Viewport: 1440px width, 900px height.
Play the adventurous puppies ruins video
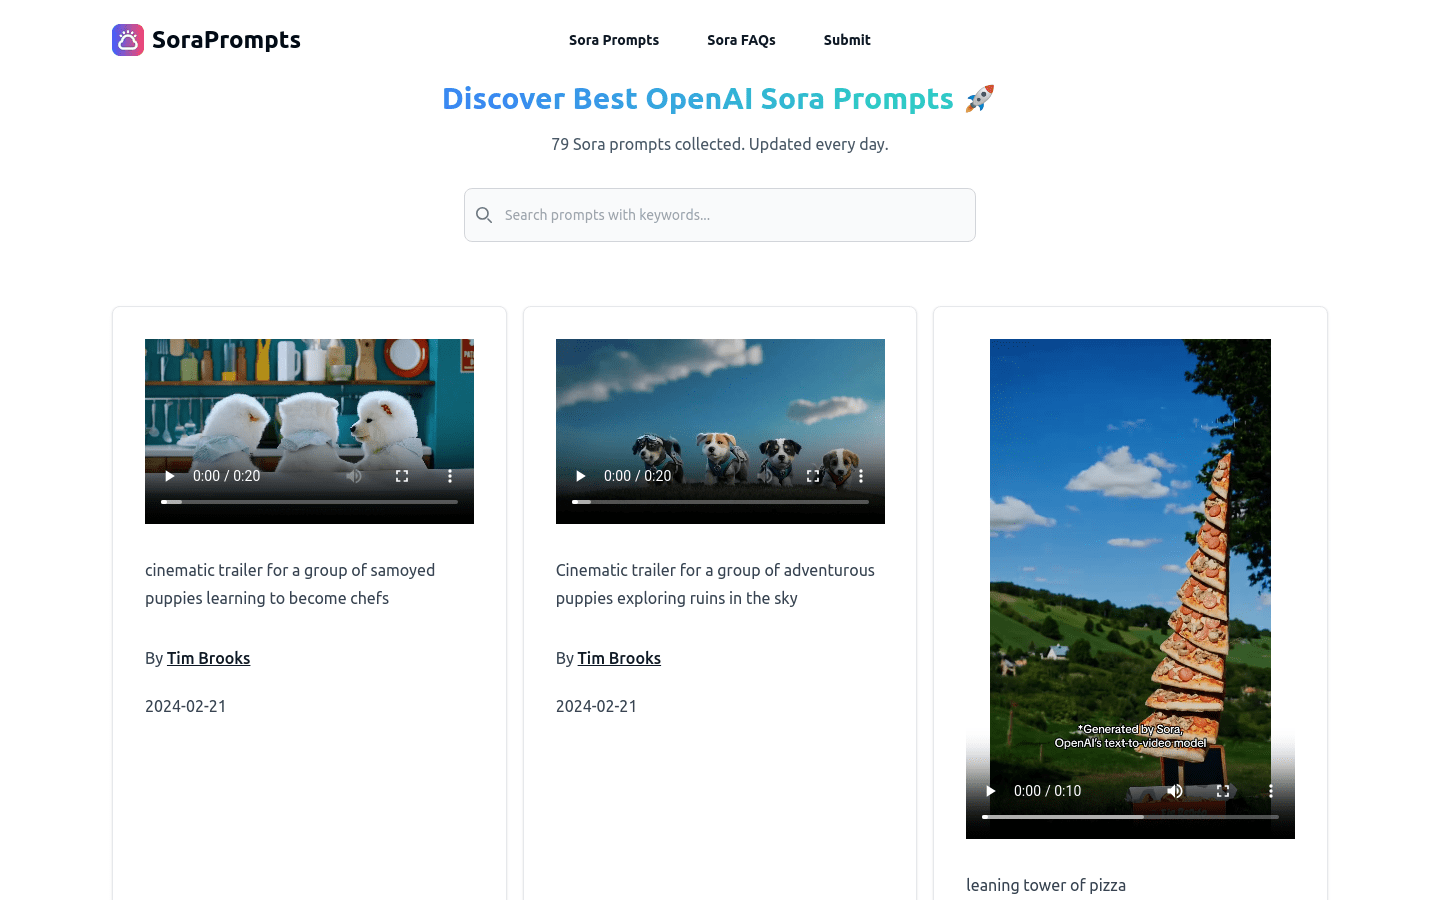(x=581, y=476)
